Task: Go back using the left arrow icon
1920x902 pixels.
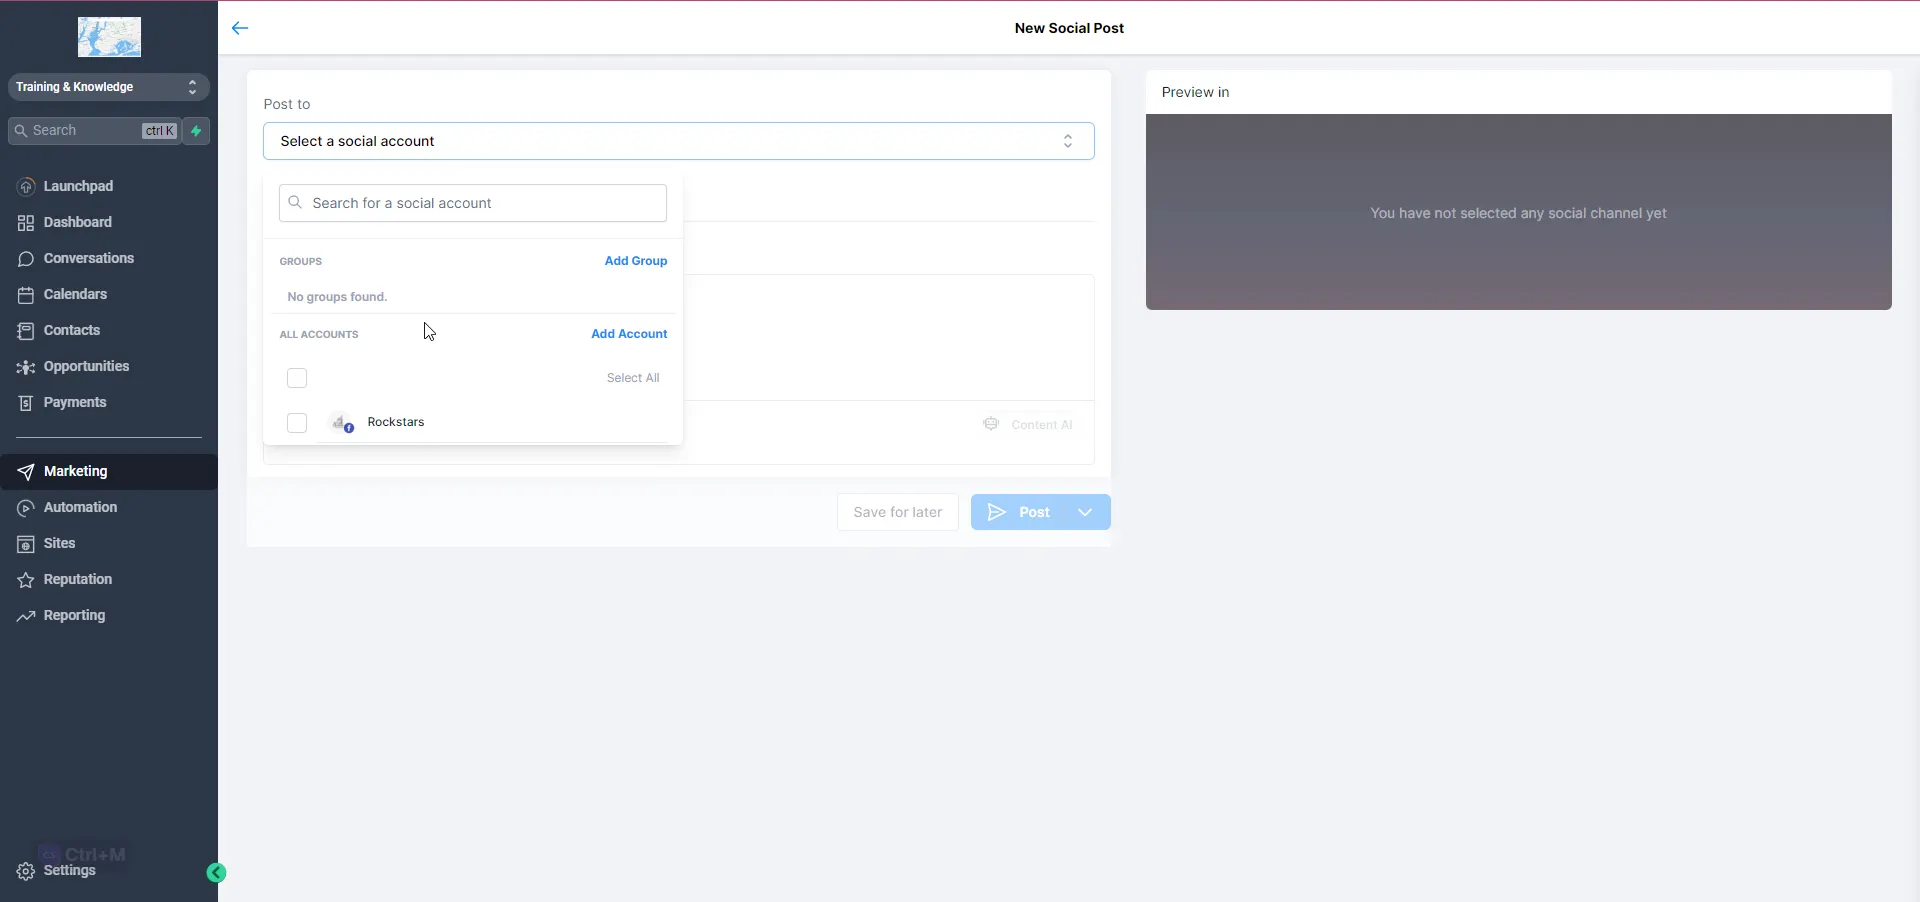Action: tap(240, 28)
